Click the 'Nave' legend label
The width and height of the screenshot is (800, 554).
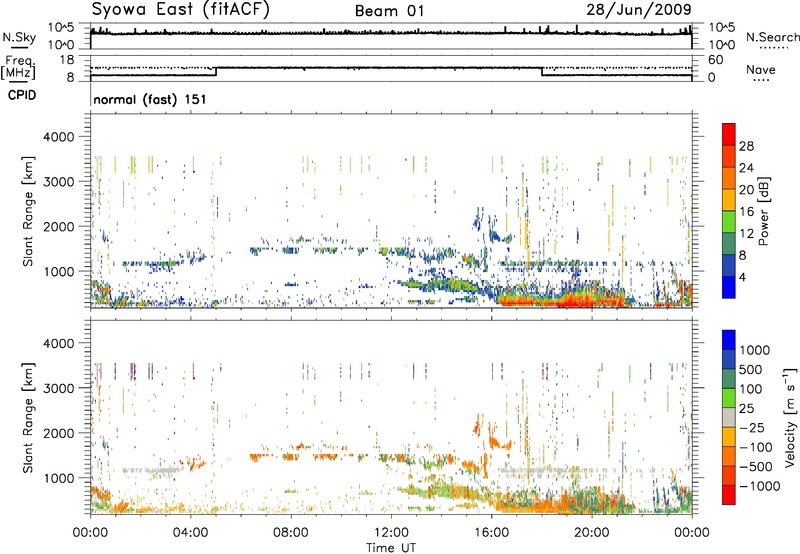pos(761,69)
